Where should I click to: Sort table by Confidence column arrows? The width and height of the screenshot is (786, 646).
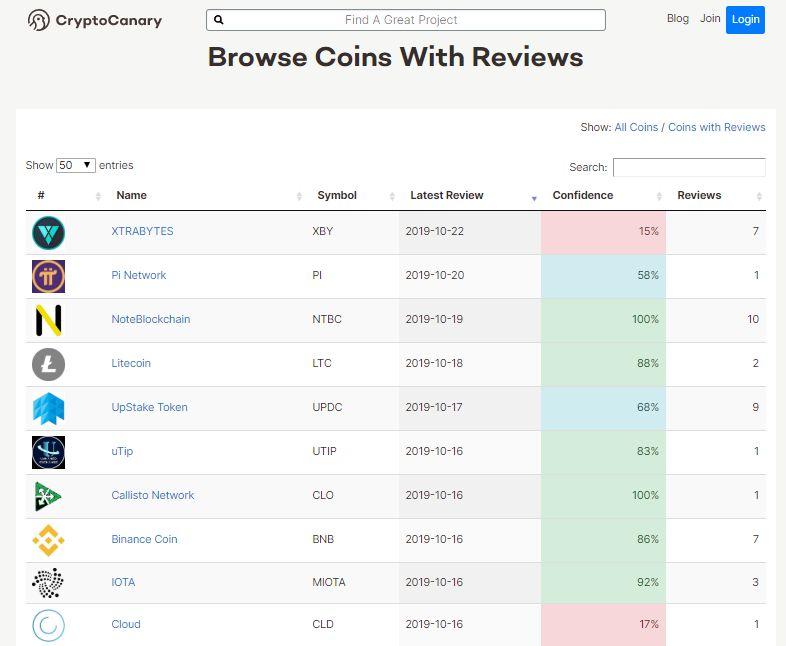pyautogui.click(x=659, y=196)
